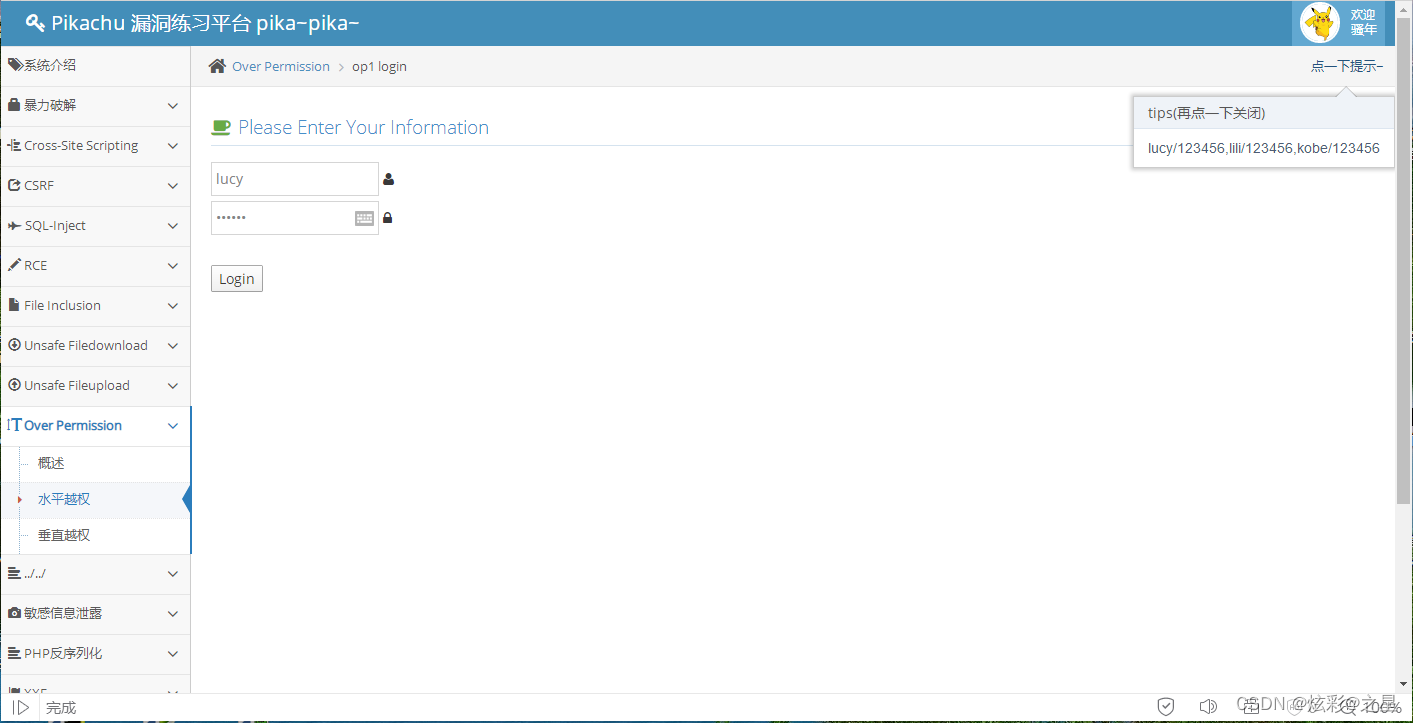Collapse Over Permission with its chevron
This screenshot has height=723, width=1413.
tap(173, 426)
